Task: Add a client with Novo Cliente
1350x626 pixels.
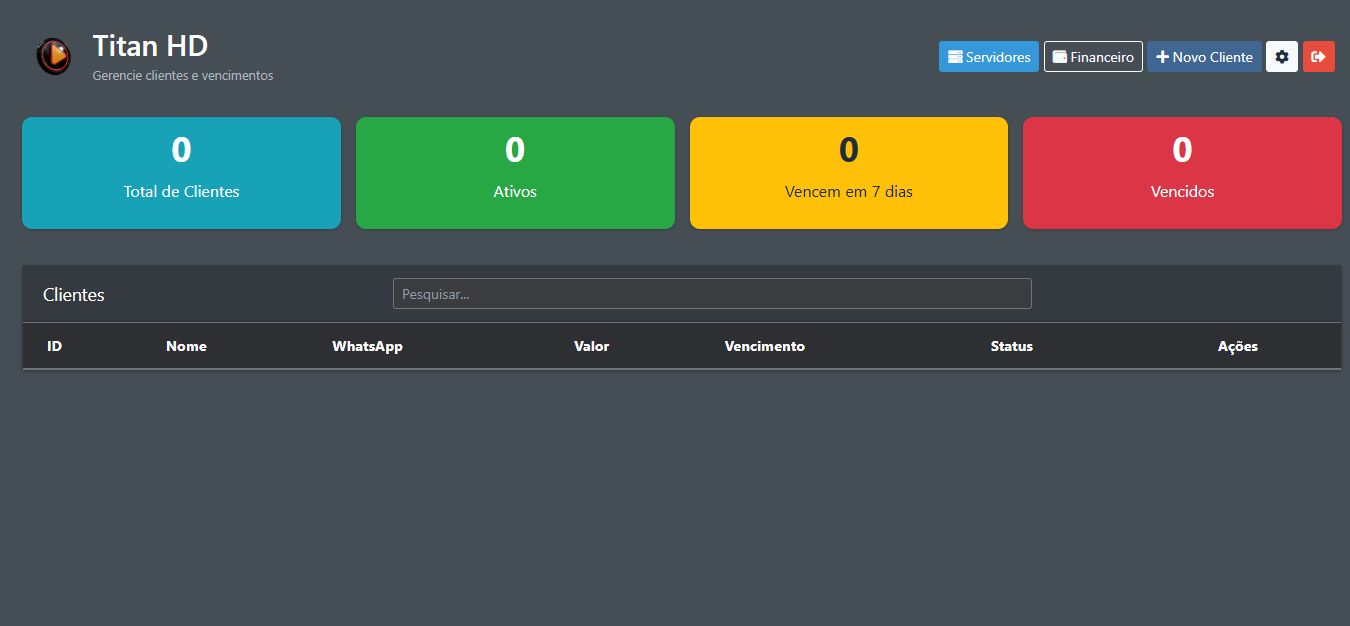Action: [x=1203, y=57]
